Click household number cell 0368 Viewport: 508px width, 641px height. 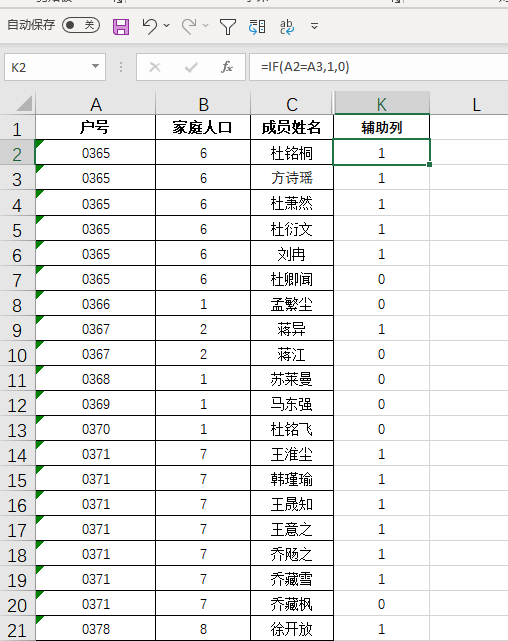tap(96, 379)
